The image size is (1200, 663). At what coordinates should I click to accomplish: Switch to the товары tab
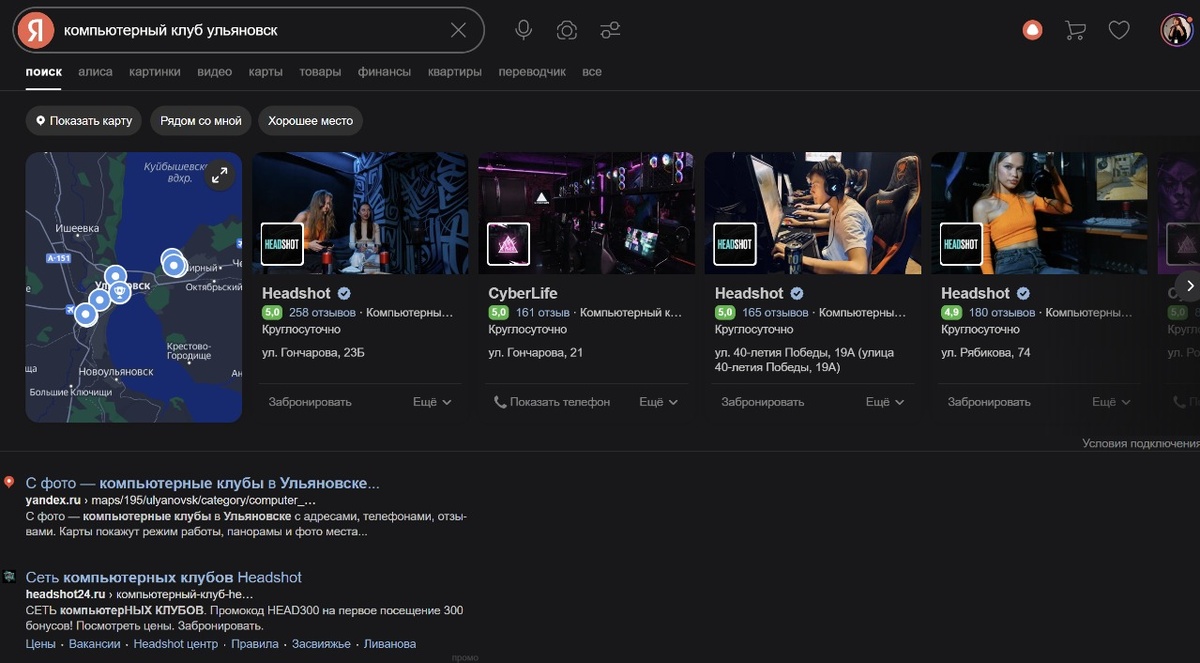(x=320, y=72)
